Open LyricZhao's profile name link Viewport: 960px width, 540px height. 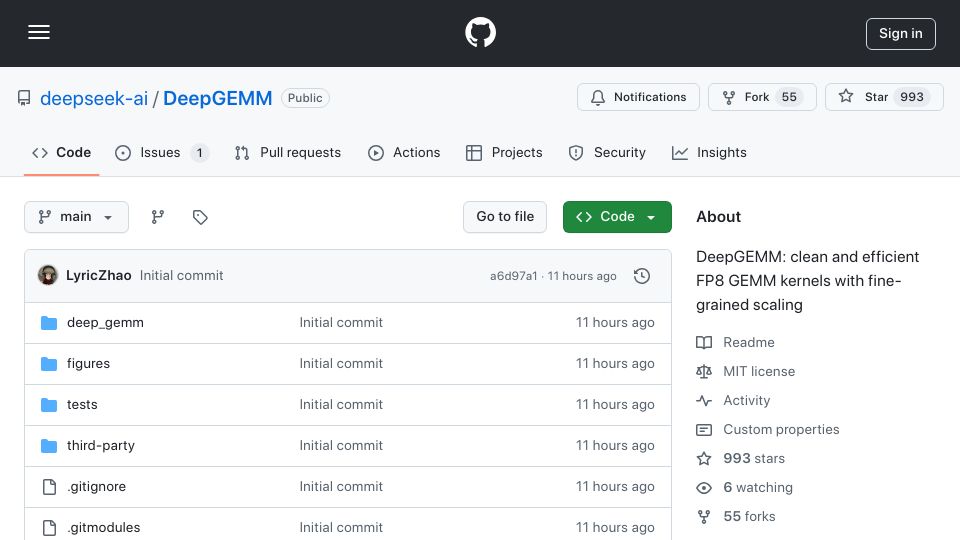[x=99, y=276]
